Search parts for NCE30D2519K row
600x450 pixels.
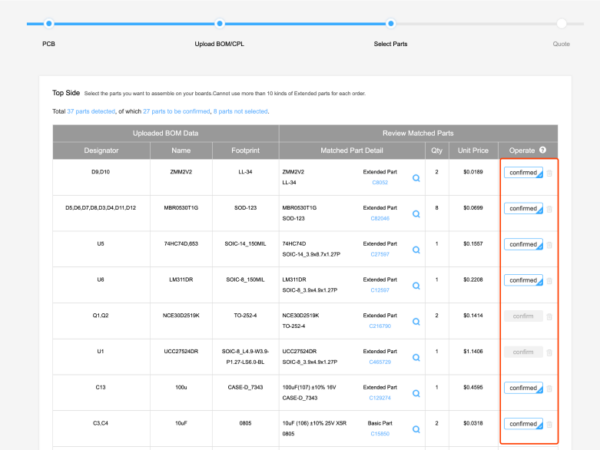tap(416, 322)
